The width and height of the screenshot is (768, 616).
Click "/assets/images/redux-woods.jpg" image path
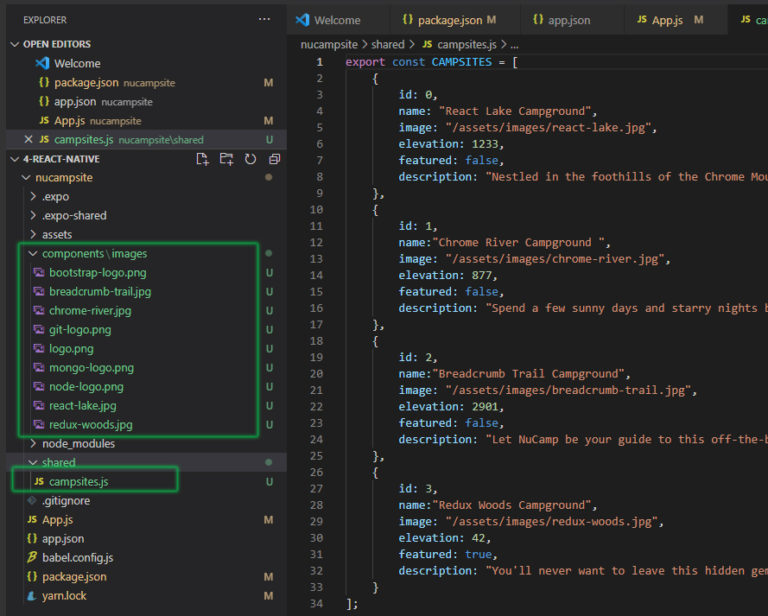pyautogui.click(x=552, y=521)
